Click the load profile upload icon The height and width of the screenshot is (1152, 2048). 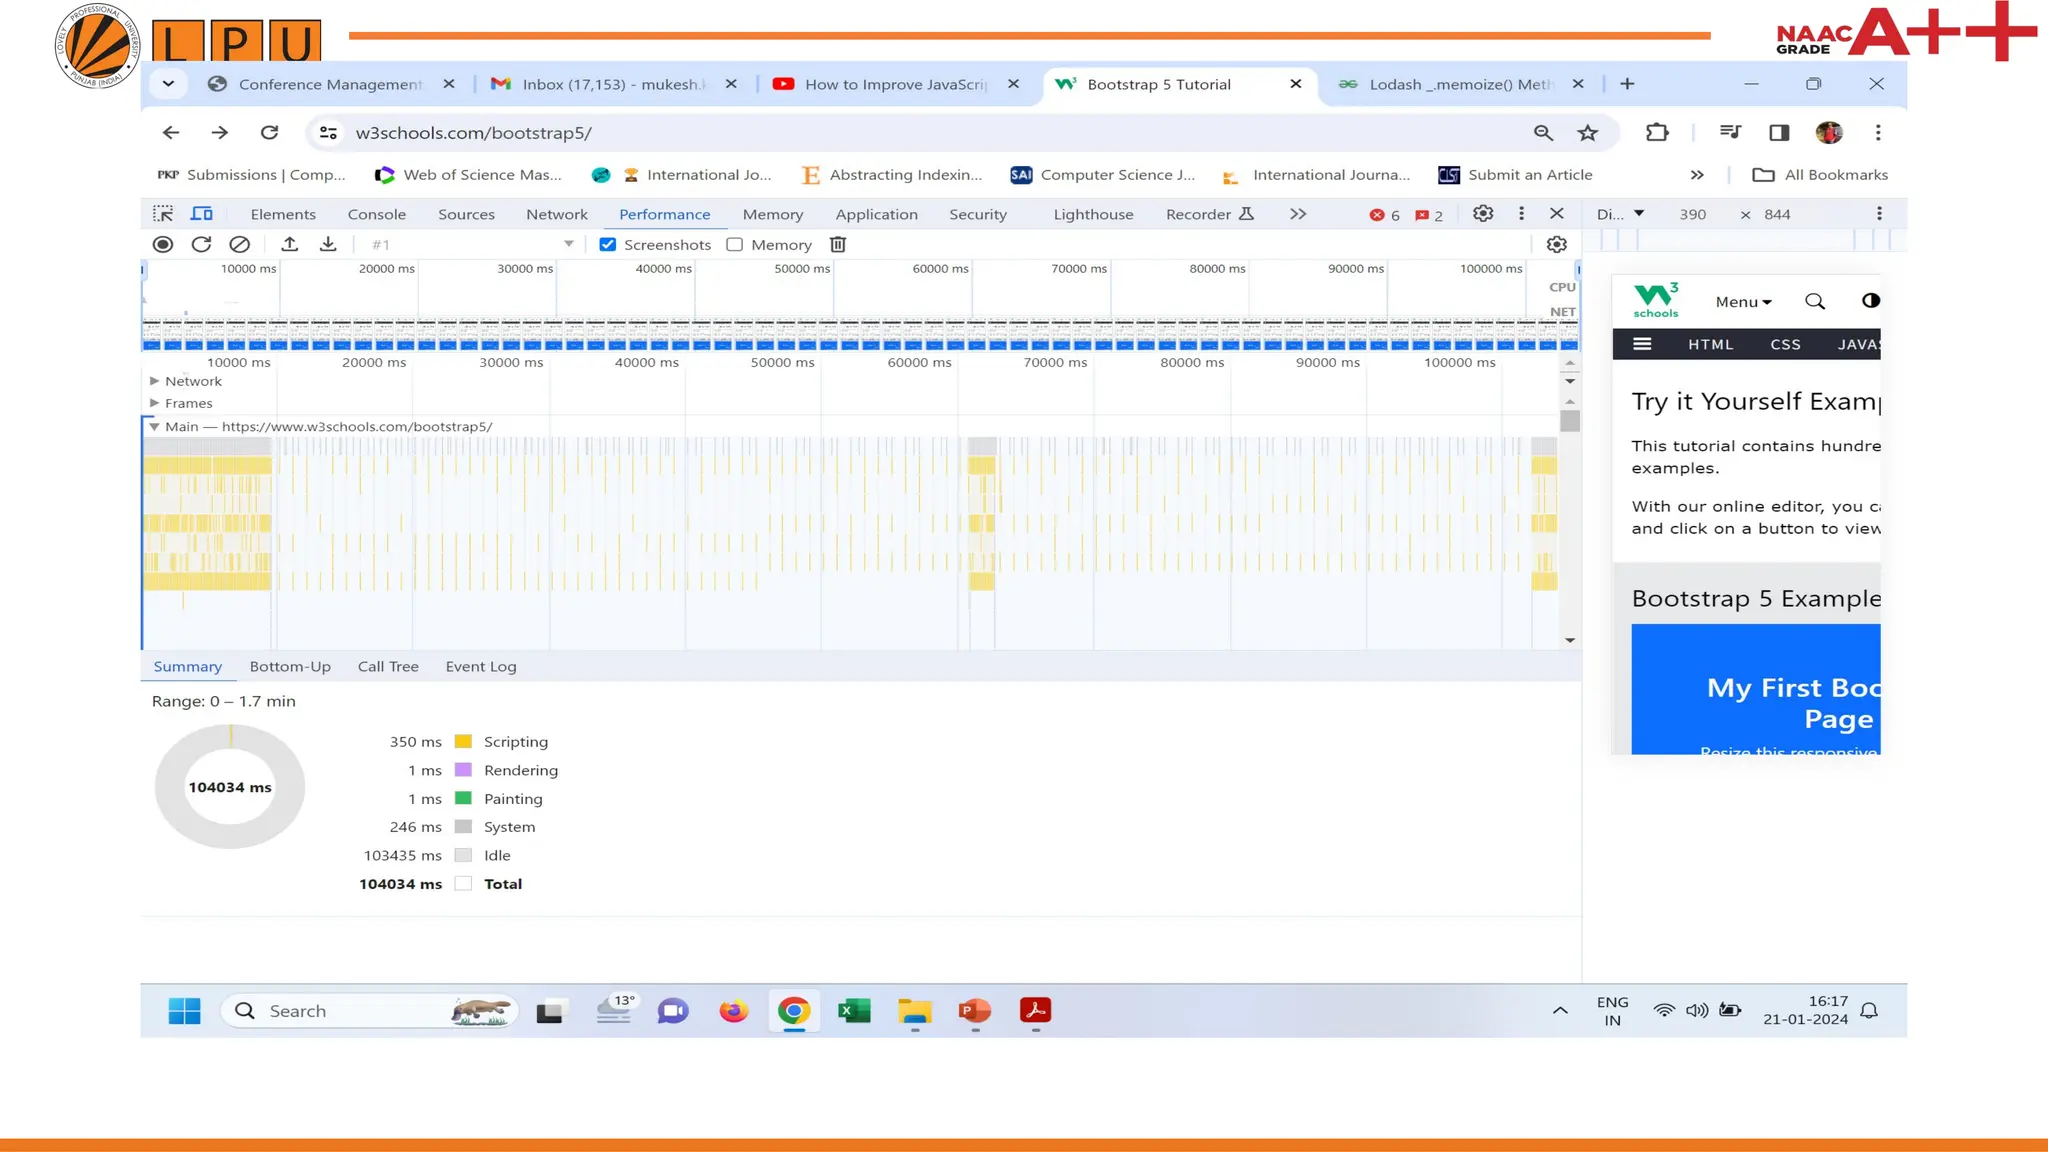point(290,244)
